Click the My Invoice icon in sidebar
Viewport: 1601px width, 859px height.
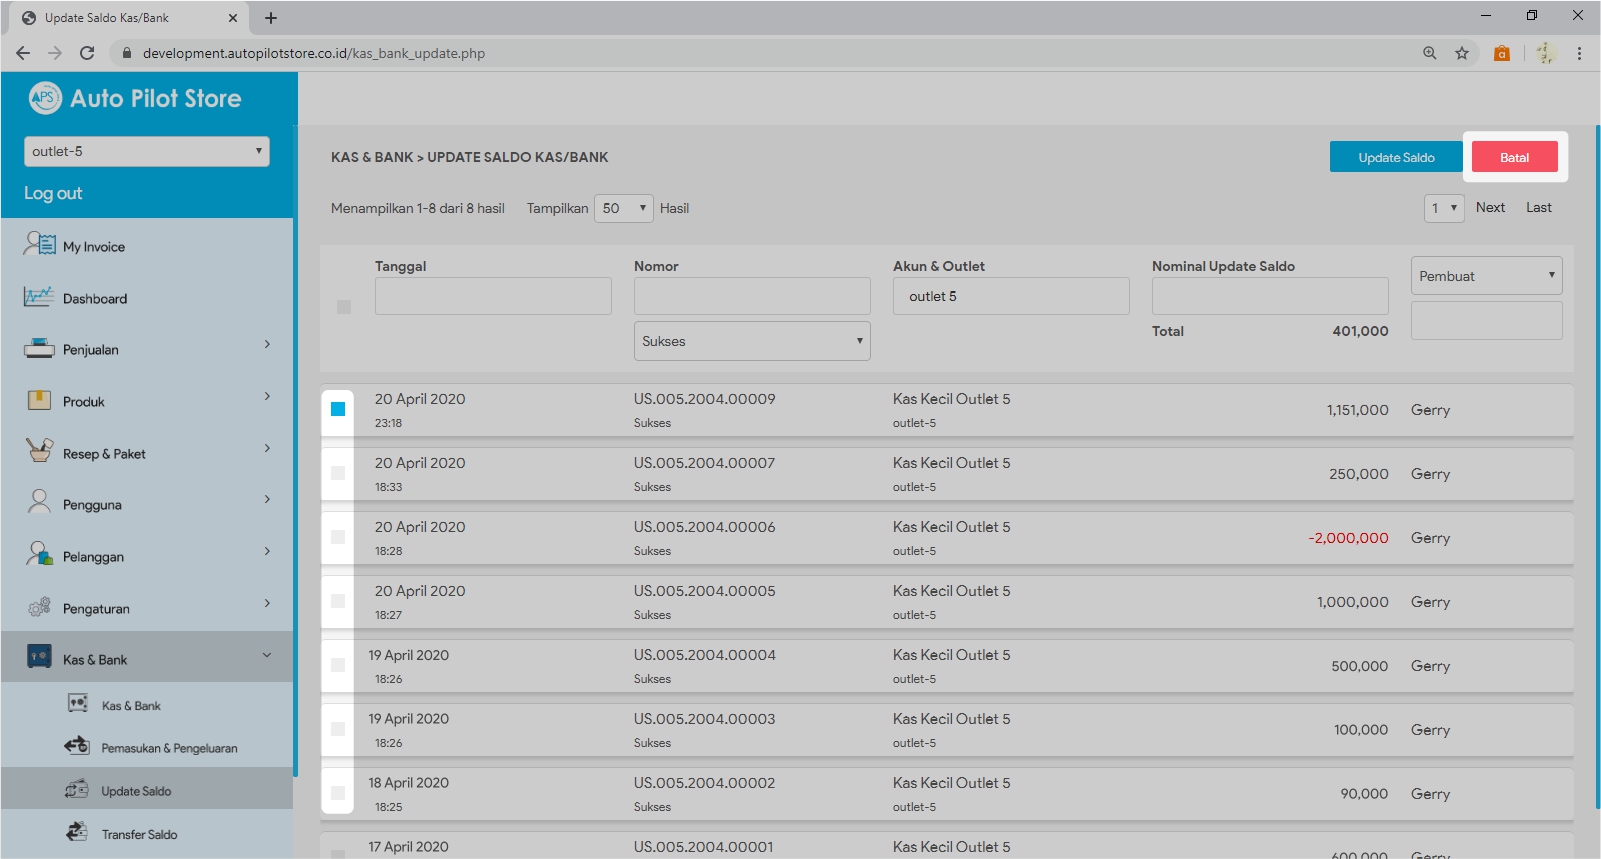pos(40,244)
